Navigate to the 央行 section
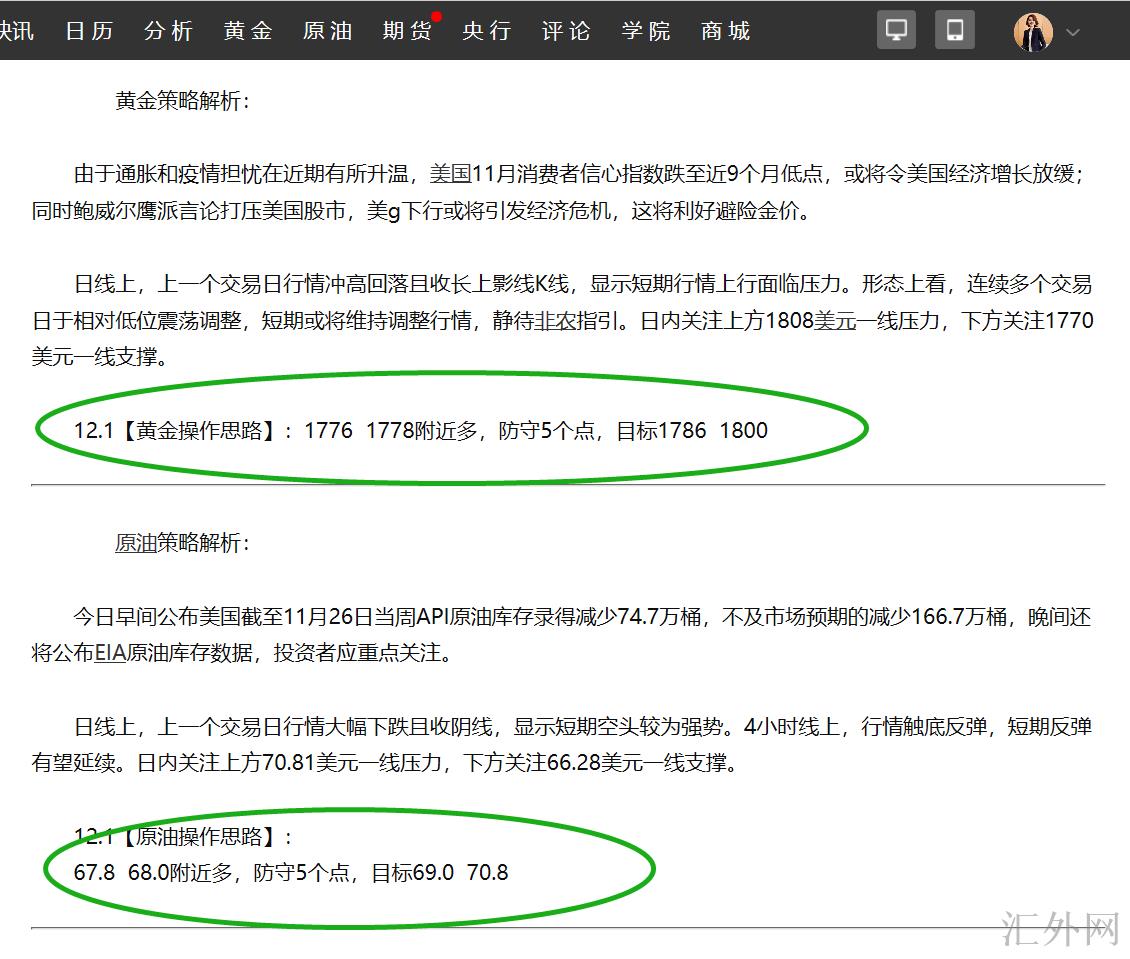1130x959 pixels. pyautogui.click(x=486, y=31)
